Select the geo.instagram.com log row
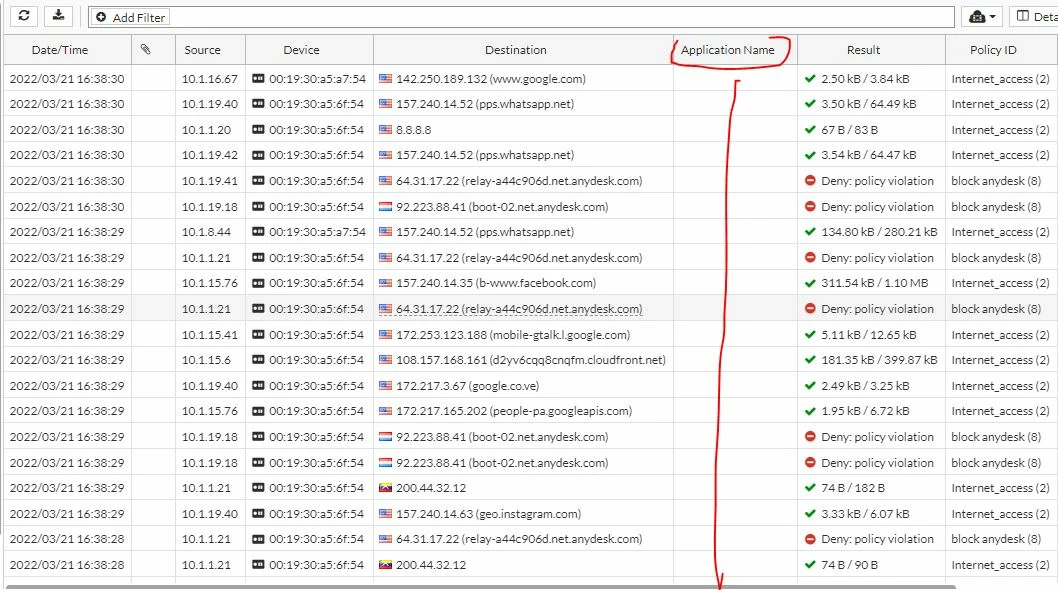The image size is (1058, 590). [x=530, y=514]
